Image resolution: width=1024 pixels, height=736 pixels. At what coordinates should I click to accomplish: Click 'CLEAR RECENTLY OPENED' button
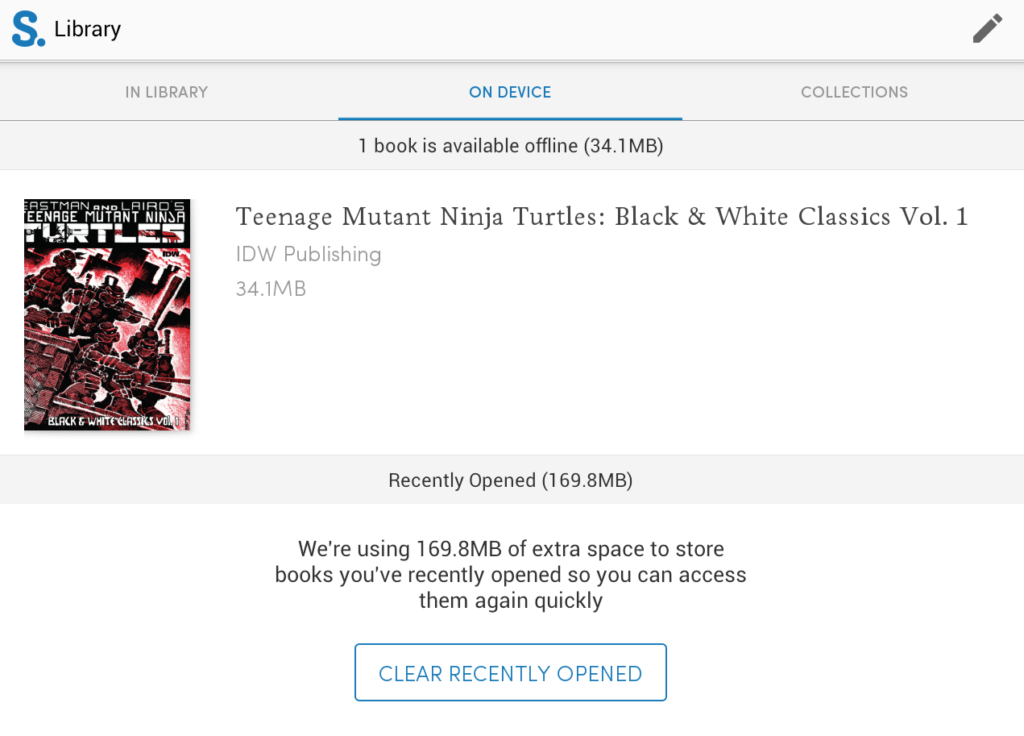(510, 672)
